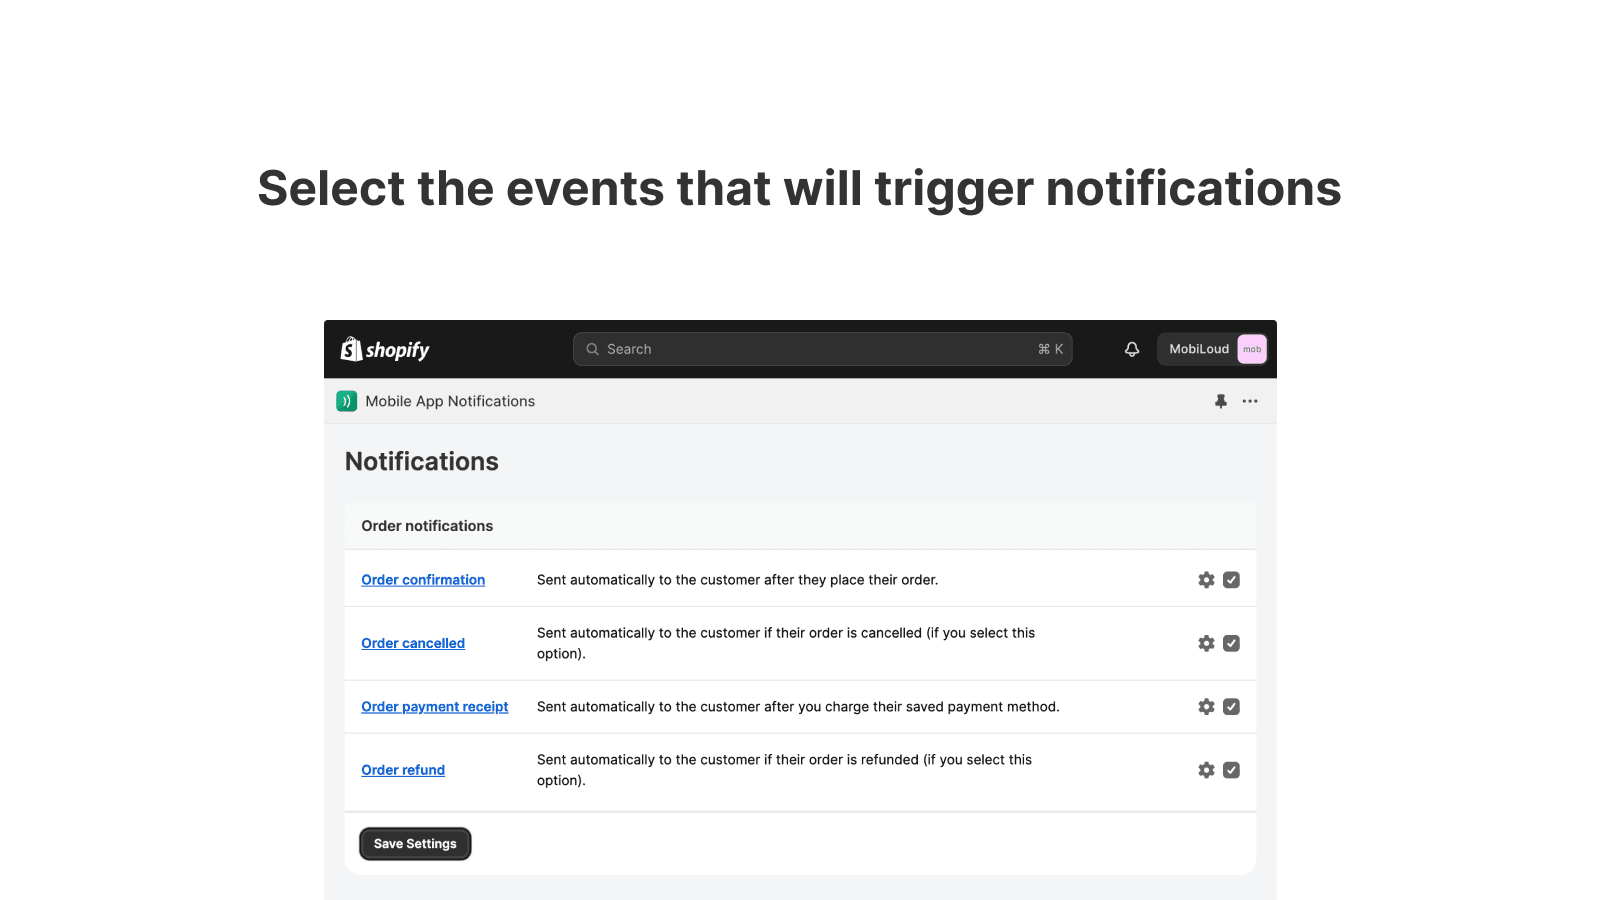
Task: Click the pink mob store avatar
Action: (1252, 349)
